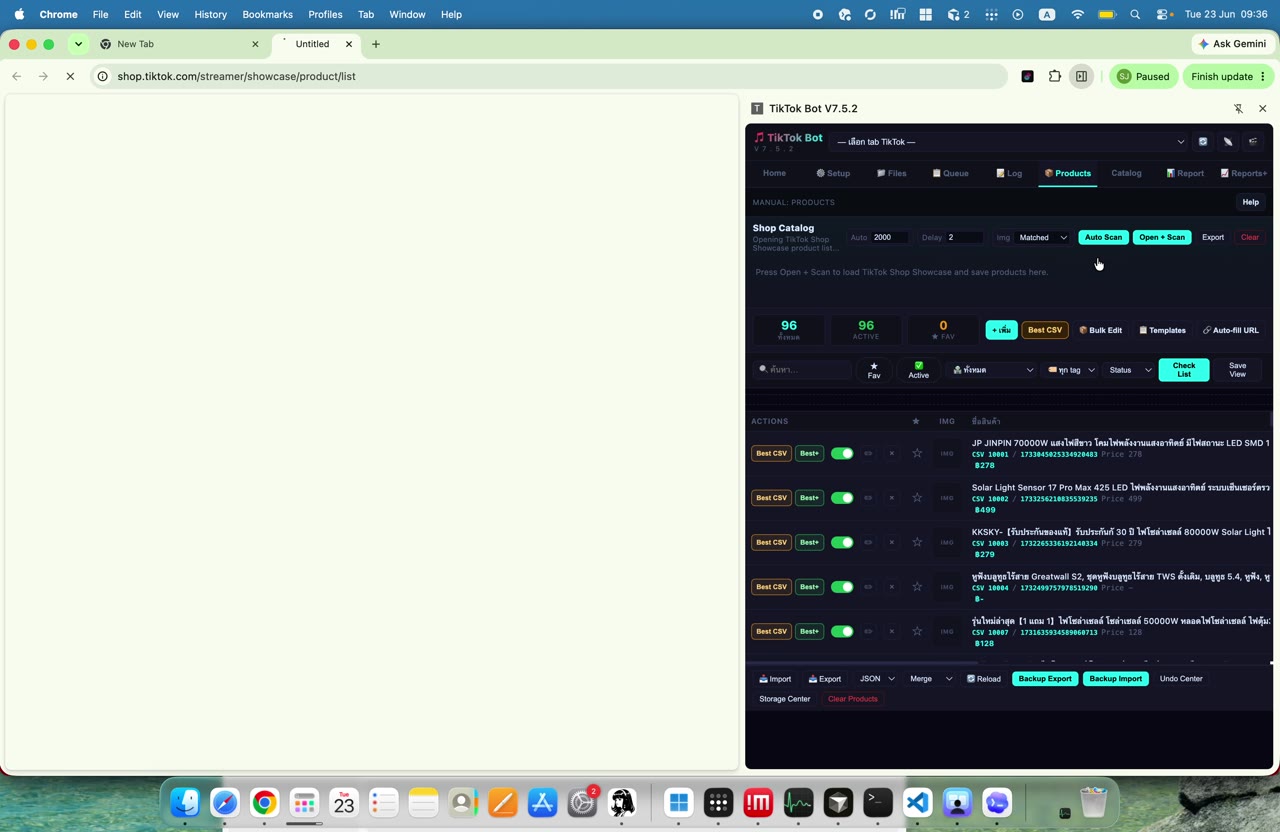This screenshot has width=1280, height=832.
Task: Click the Auto Scan button
Action: tap(1103, 237)
